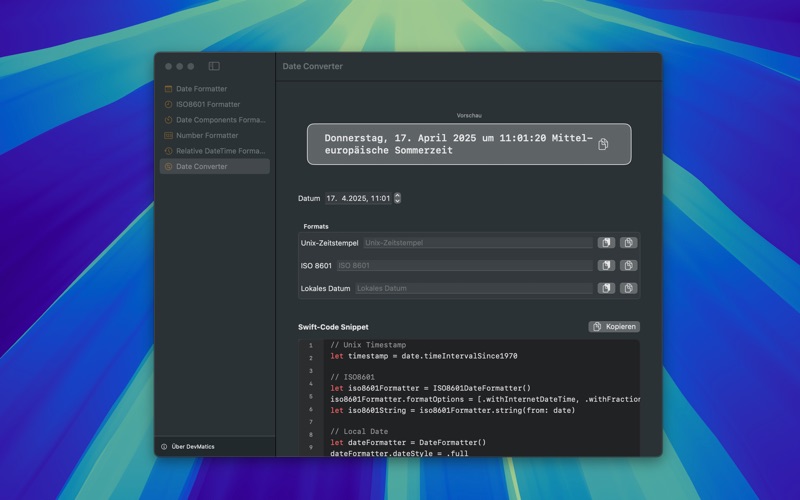Click the preview text 'Donnerstag, 17. April 2025'
The image size is (800, 500).
tap(400, 138)
